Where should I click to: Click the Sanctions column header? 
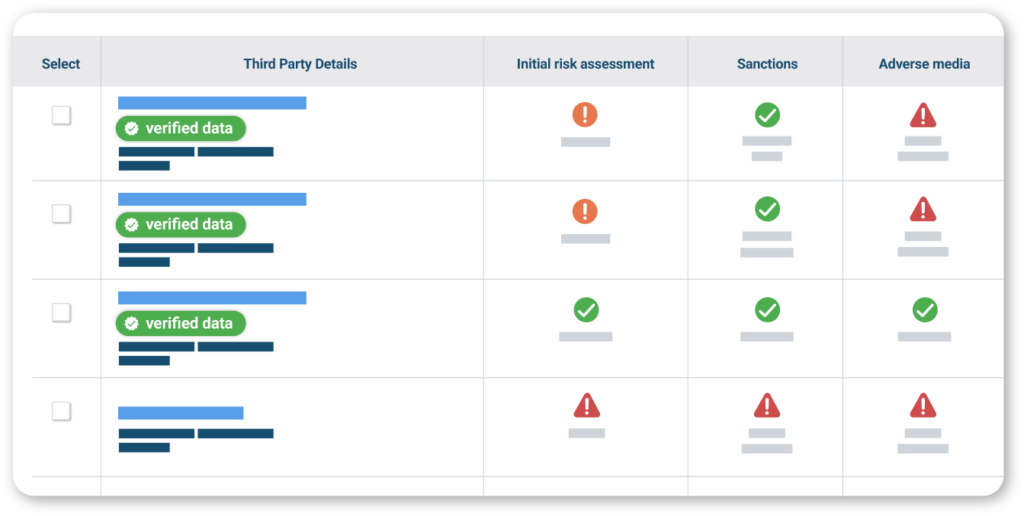[x=767, y=64]
